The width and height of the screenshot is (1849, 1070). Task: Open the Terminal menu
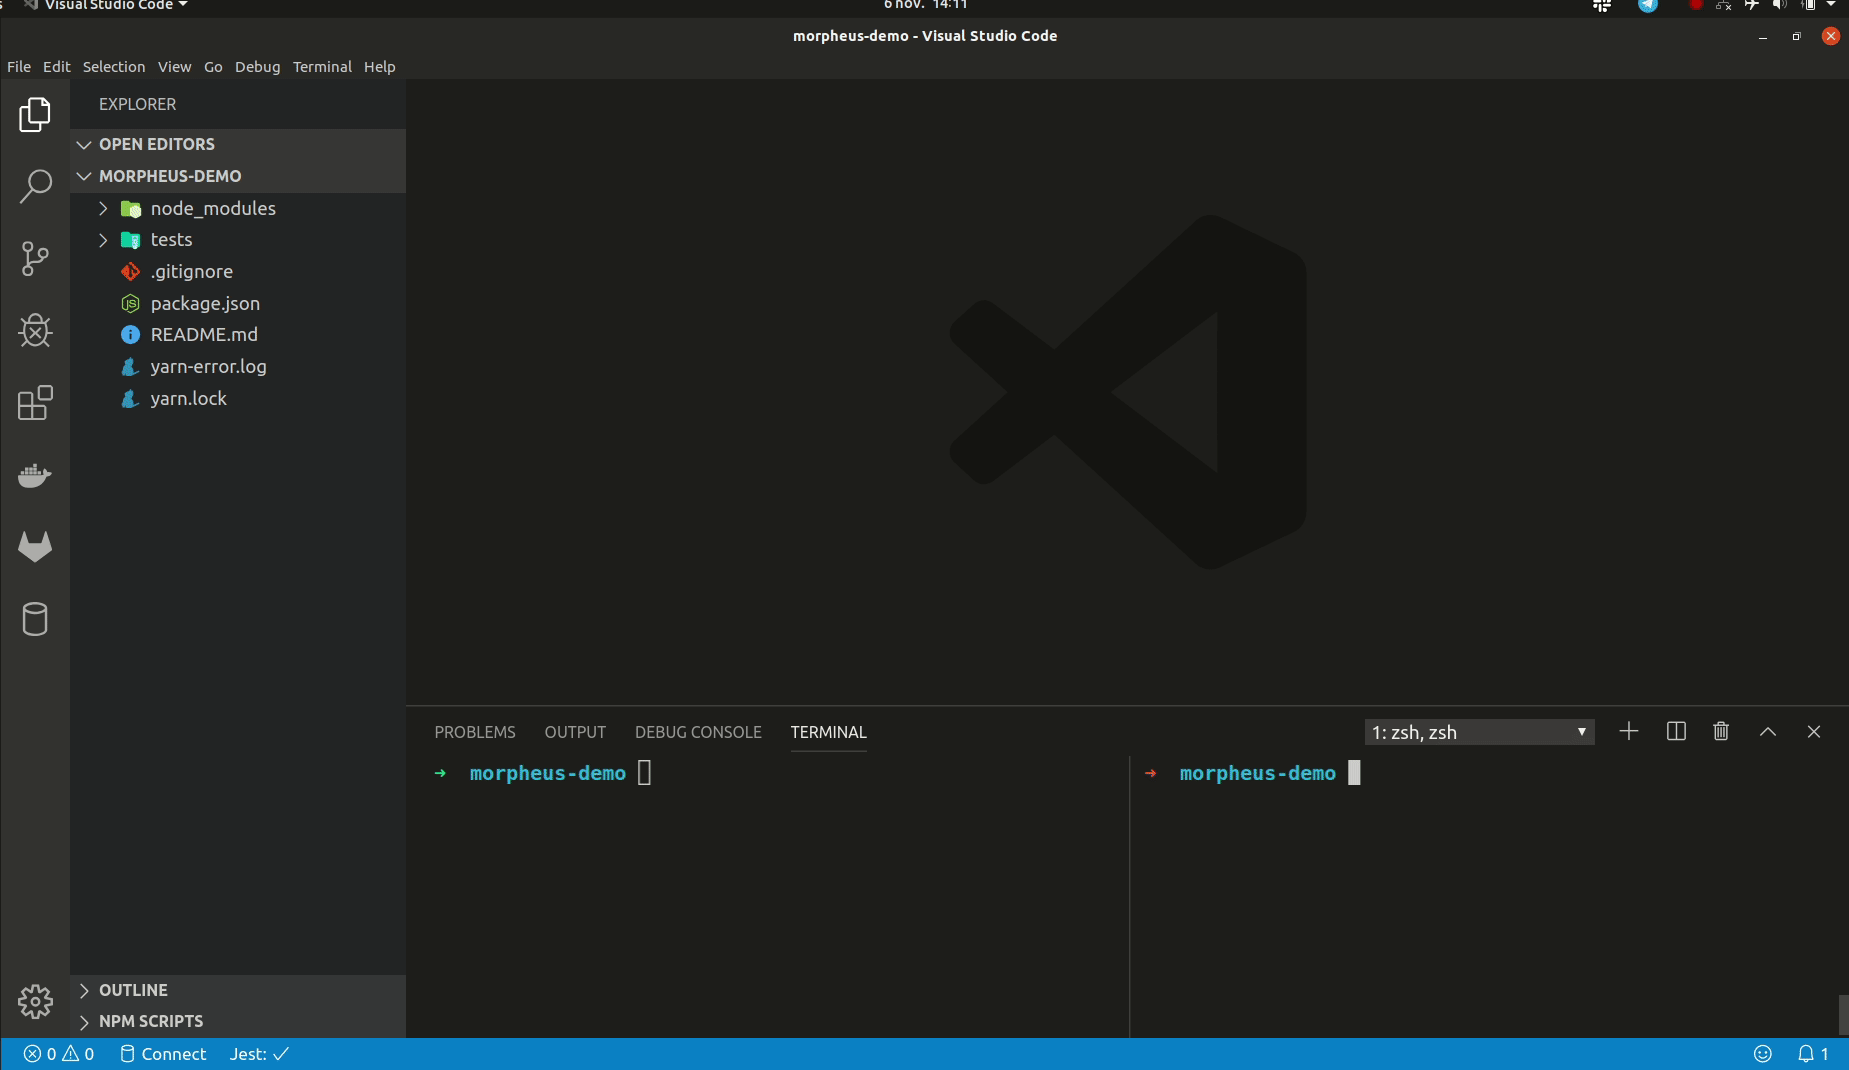(322, 67)
